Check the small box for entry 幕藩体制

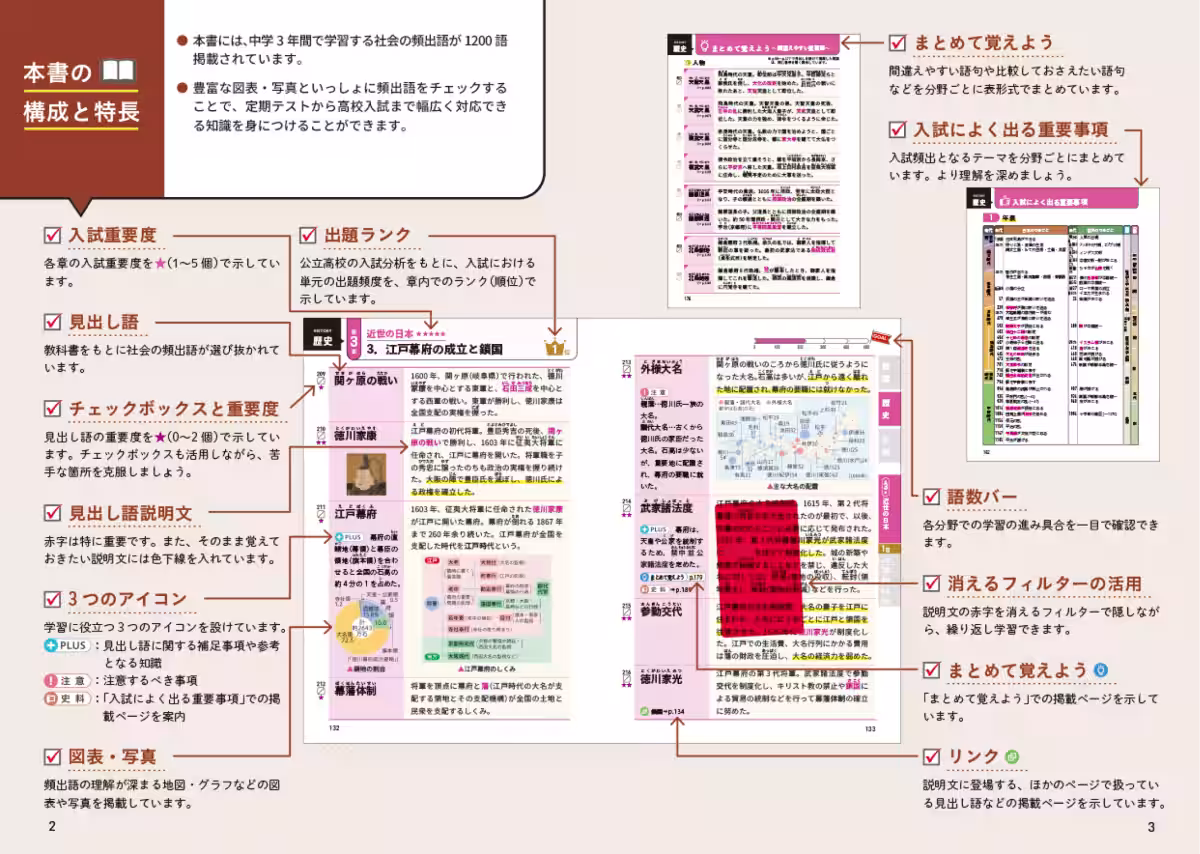point(322,692)
